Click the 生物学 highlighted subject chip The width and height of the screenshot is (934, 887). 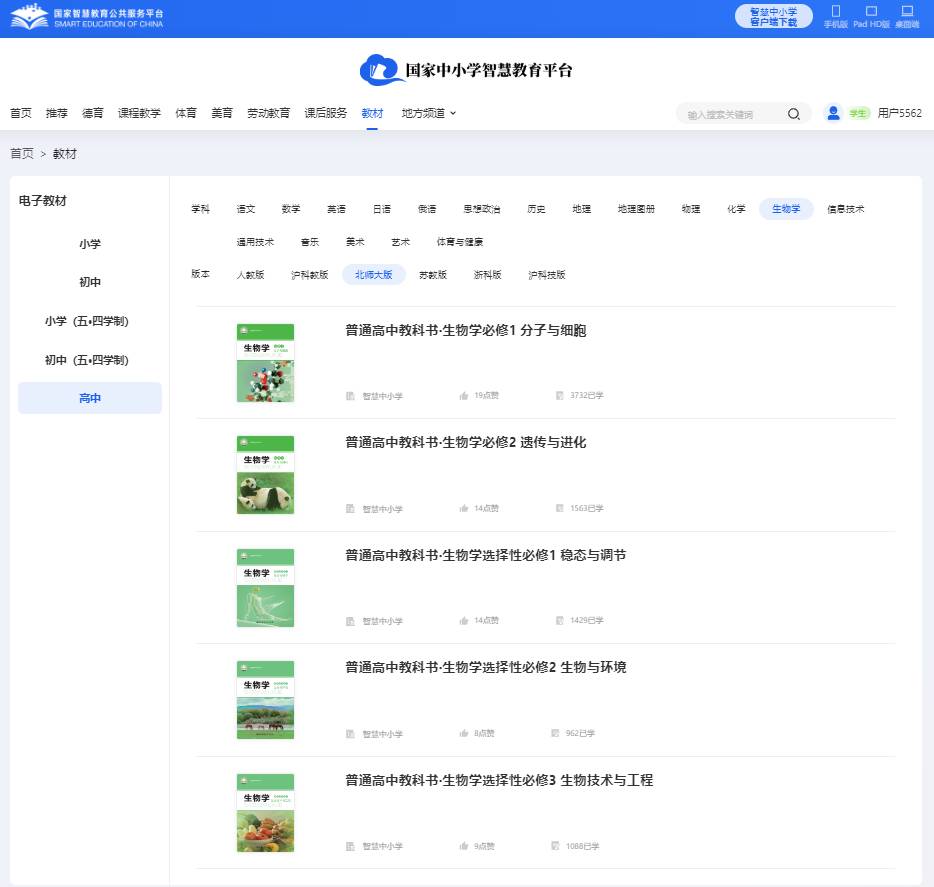(x=788, y=209)
